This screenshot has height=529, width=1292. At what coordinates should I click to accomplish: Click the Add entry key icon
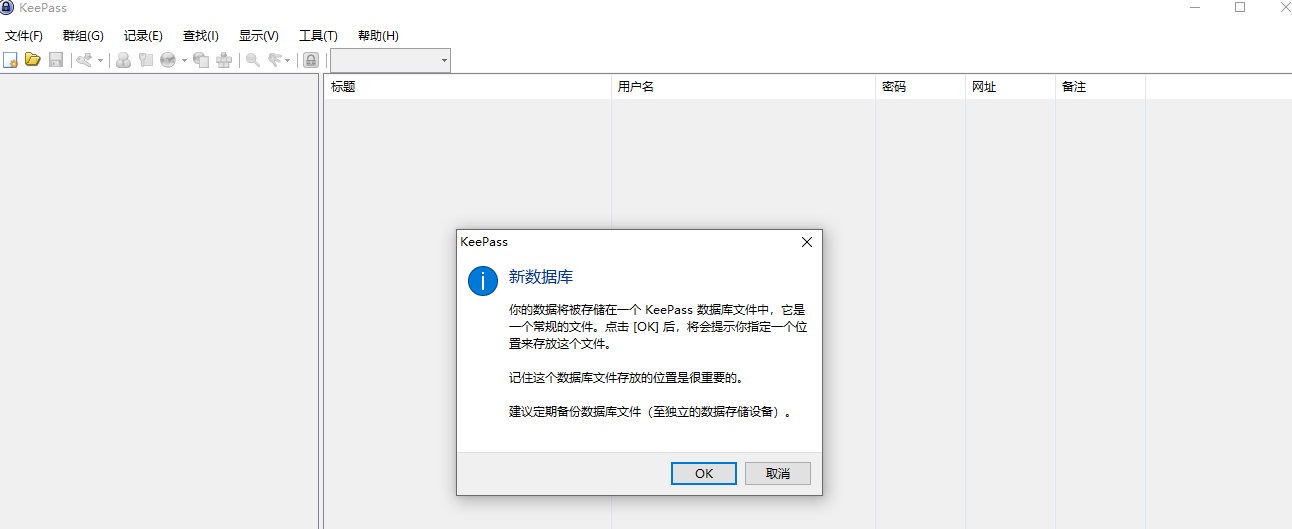tap(85, 60)
